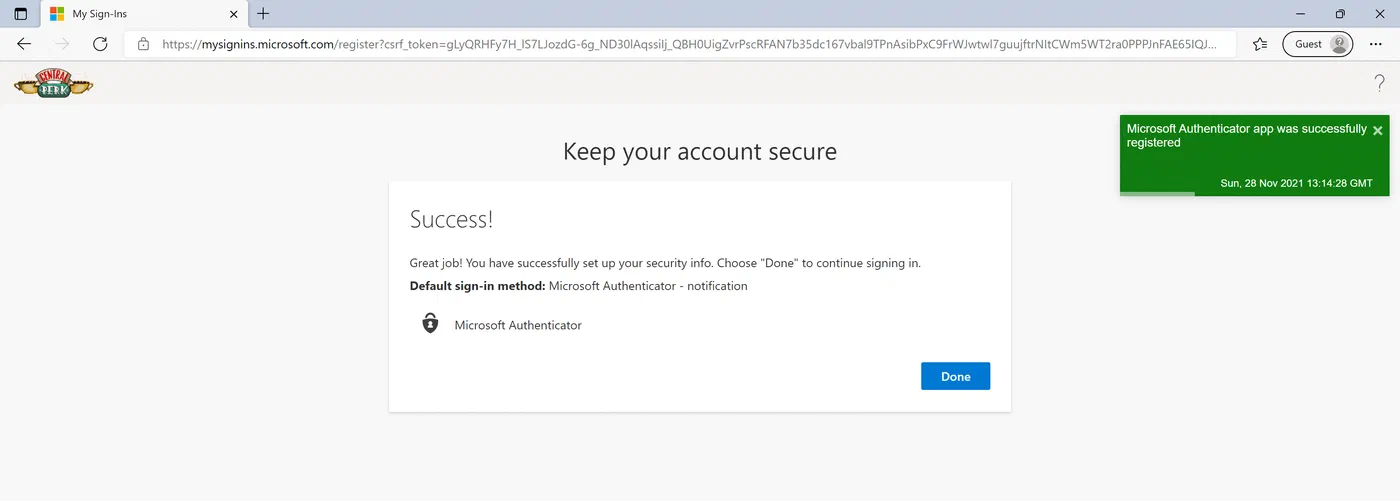1400x501 pixels.
Task: Click the "Keep your account secure" heading
Action: [x=700, y=152]
